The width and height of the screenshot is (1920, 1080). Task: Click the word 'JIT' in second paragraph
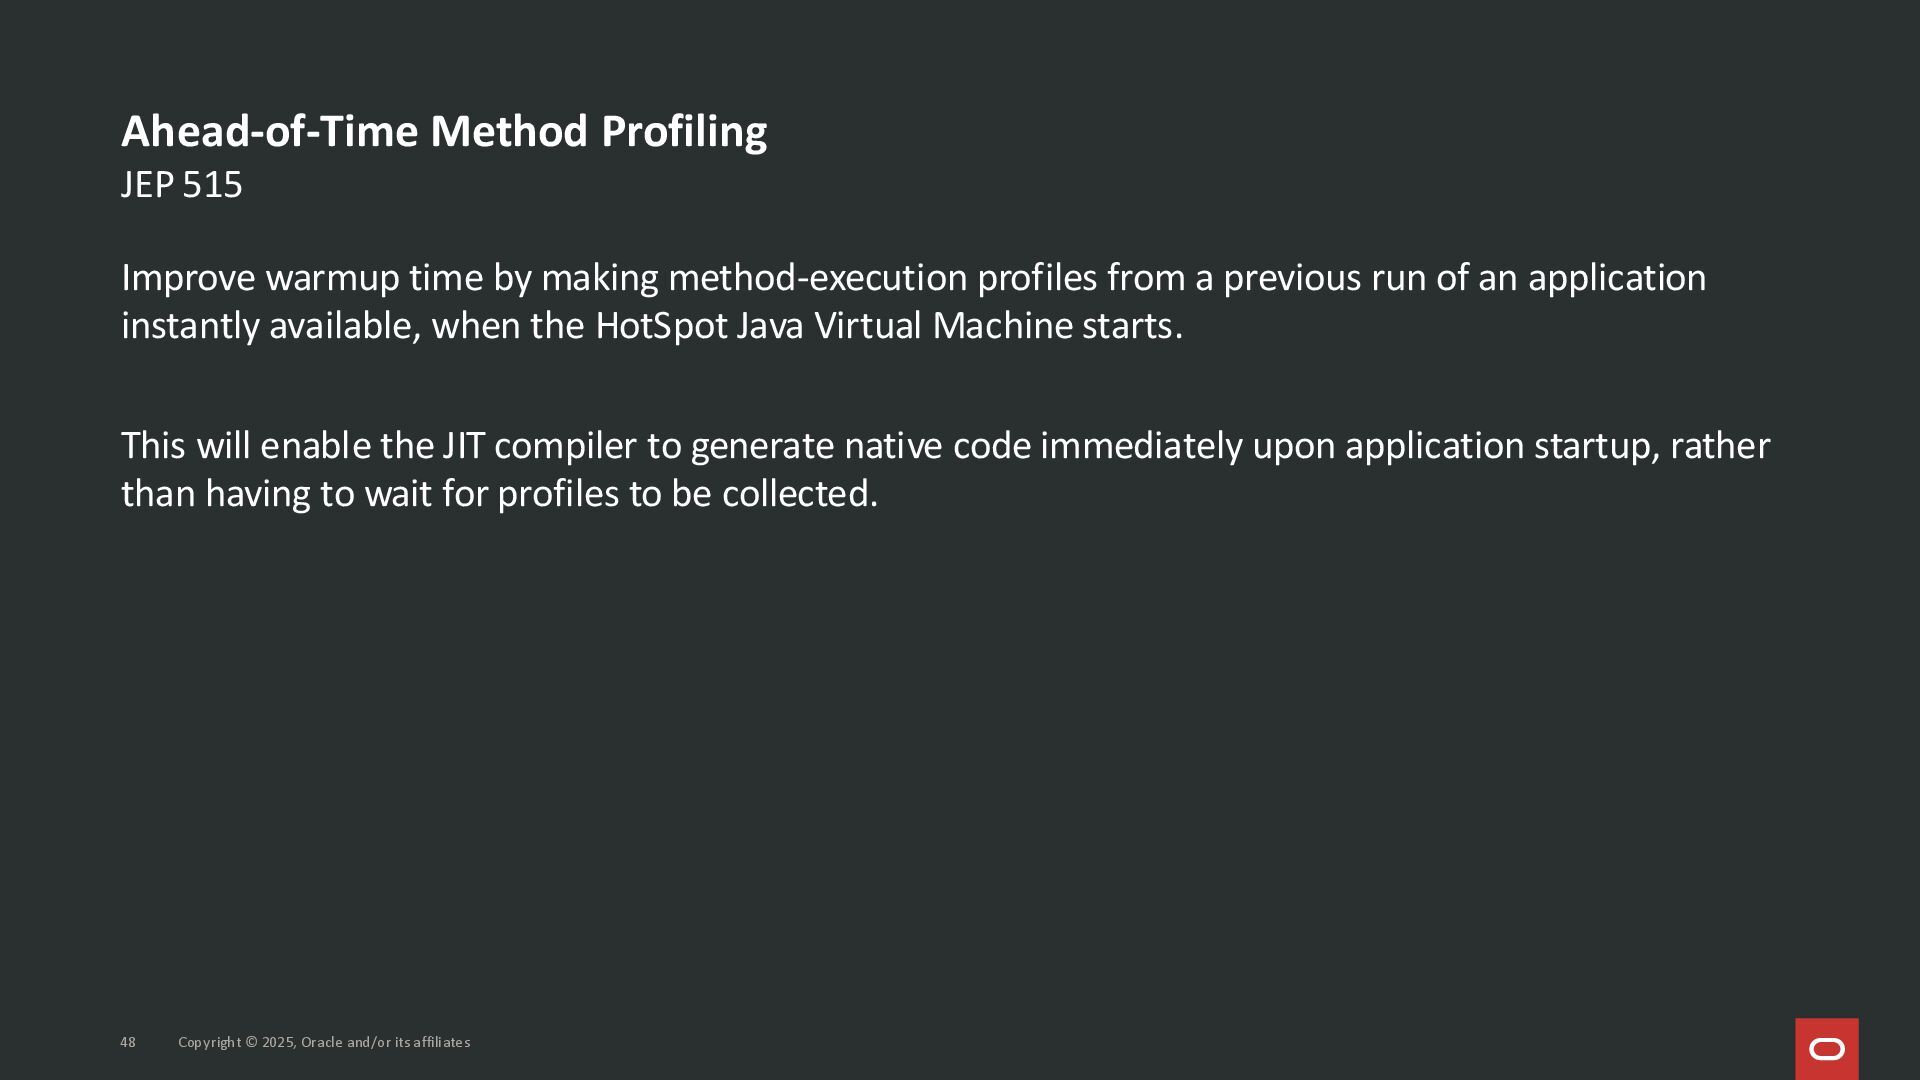pyautogui.click(x=464, y=446)
